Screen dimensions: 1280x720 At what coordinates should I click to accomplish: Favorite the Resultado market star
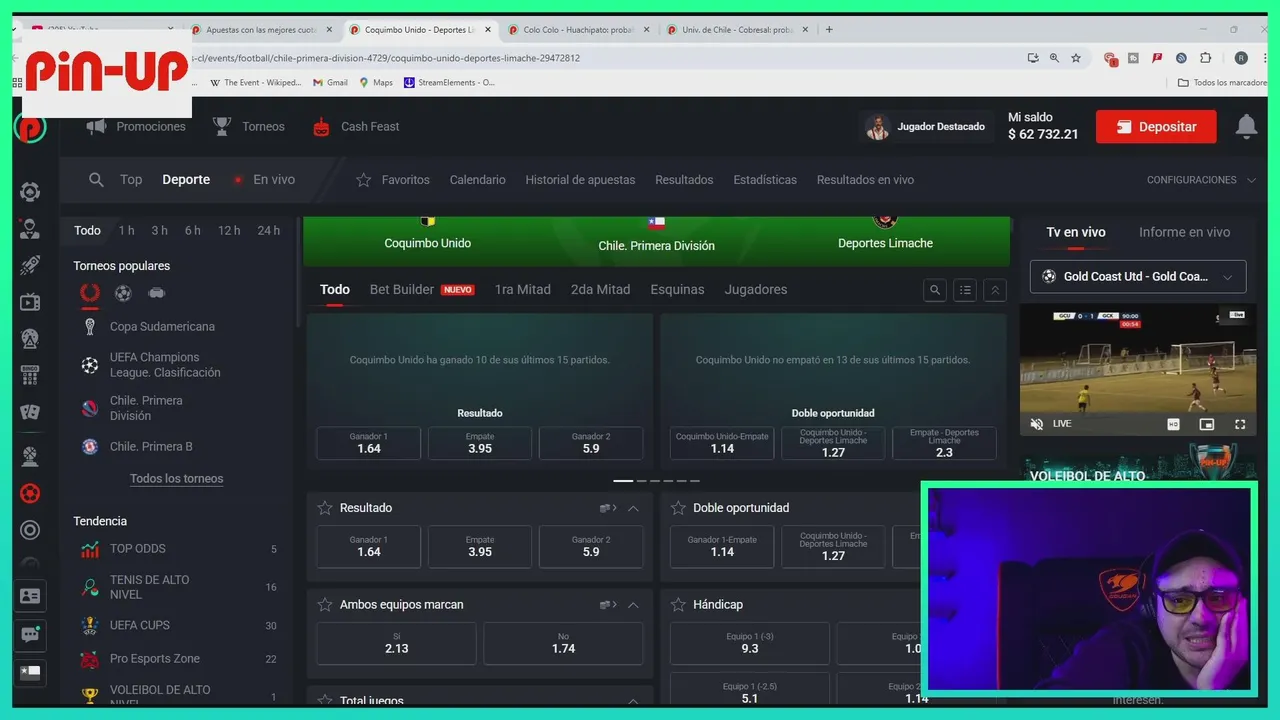coord(324,508)
